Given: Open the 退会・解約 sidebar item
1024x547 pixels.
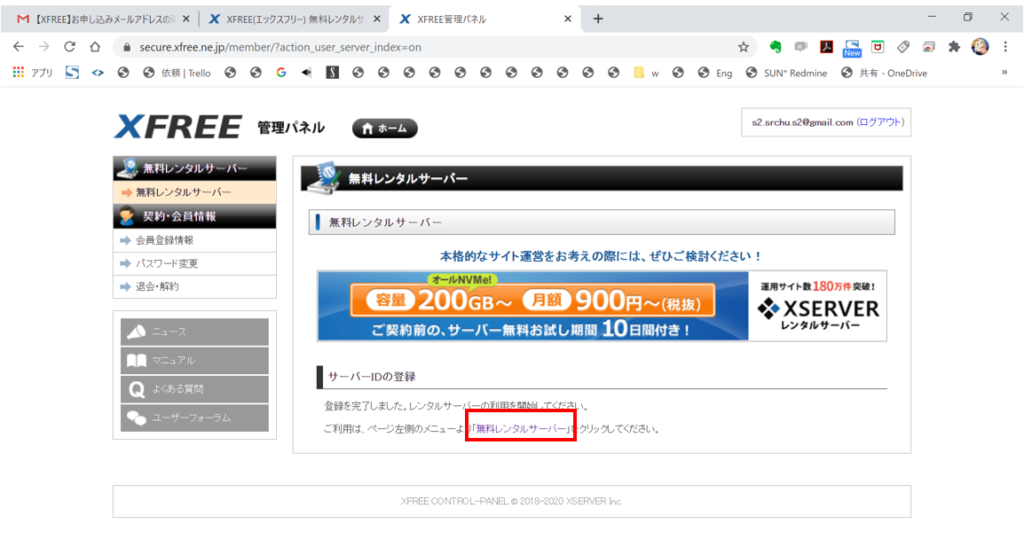Looking at the screenshot, I should (x=158, y=286).
